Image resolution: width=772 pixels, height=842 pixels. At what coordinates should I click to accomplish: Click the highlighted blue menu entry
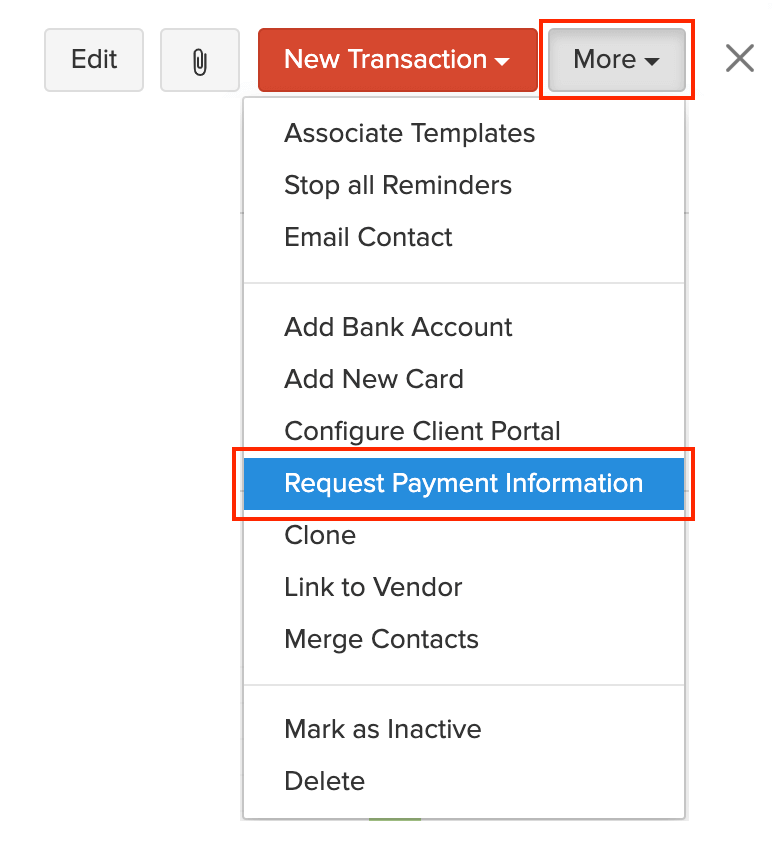463,483
